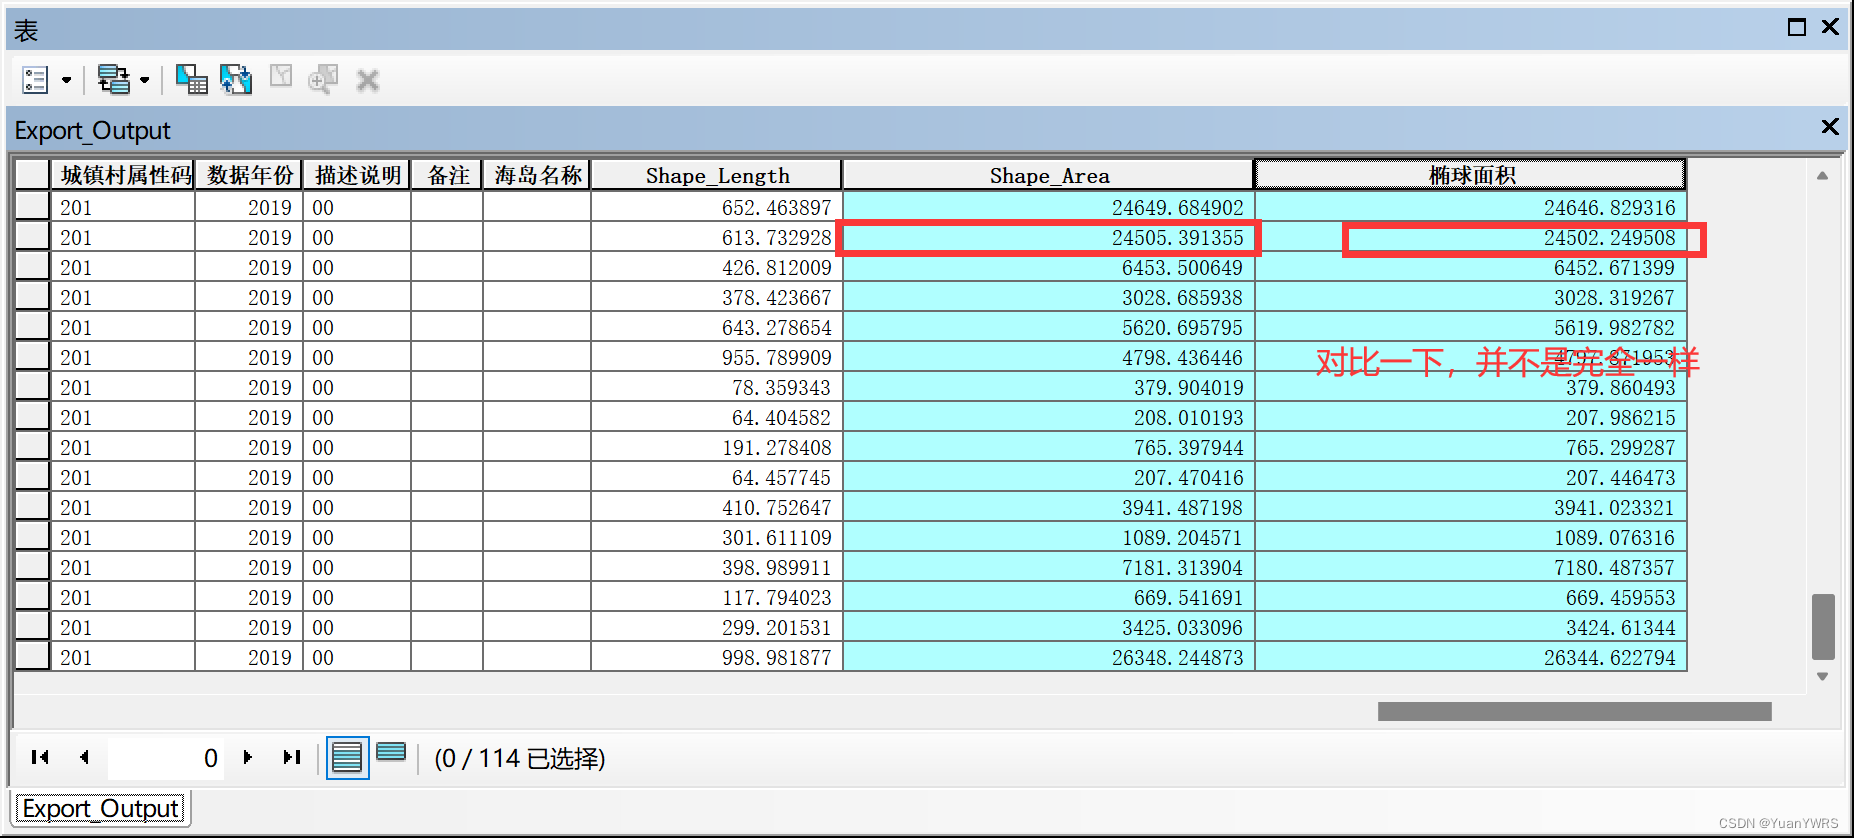Click the vertical scrollbar thumb
The height and width of the screenshot is (838, 1854).
(x=1823, y=627)
